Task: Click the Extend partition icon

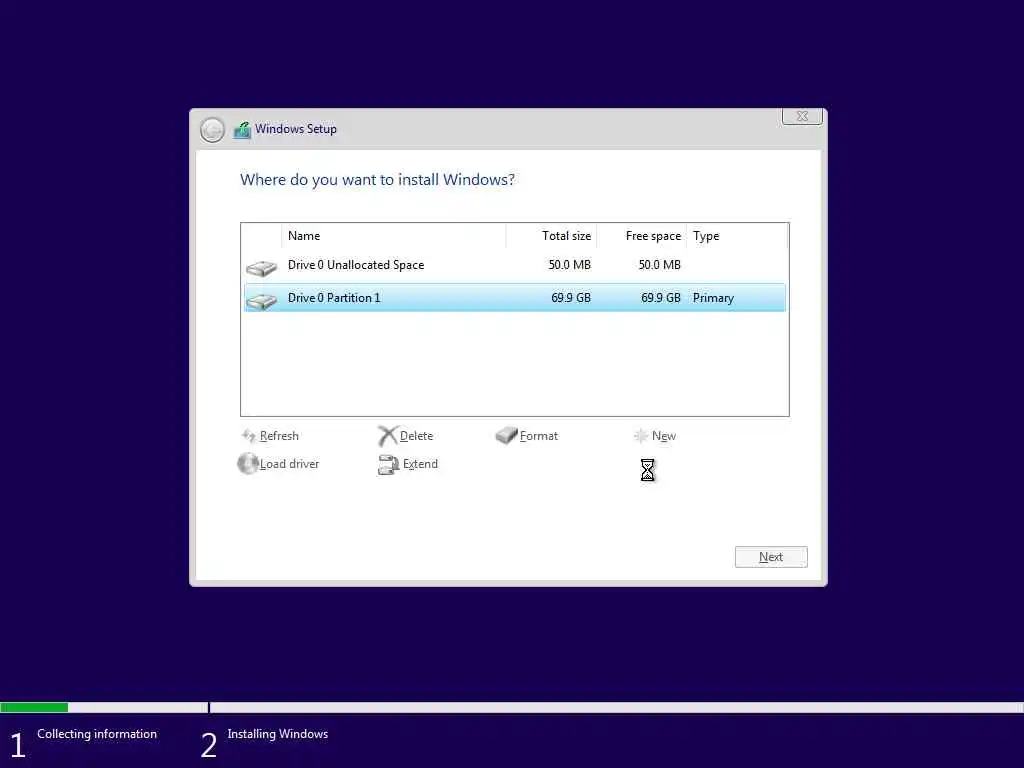Action: 389,464
